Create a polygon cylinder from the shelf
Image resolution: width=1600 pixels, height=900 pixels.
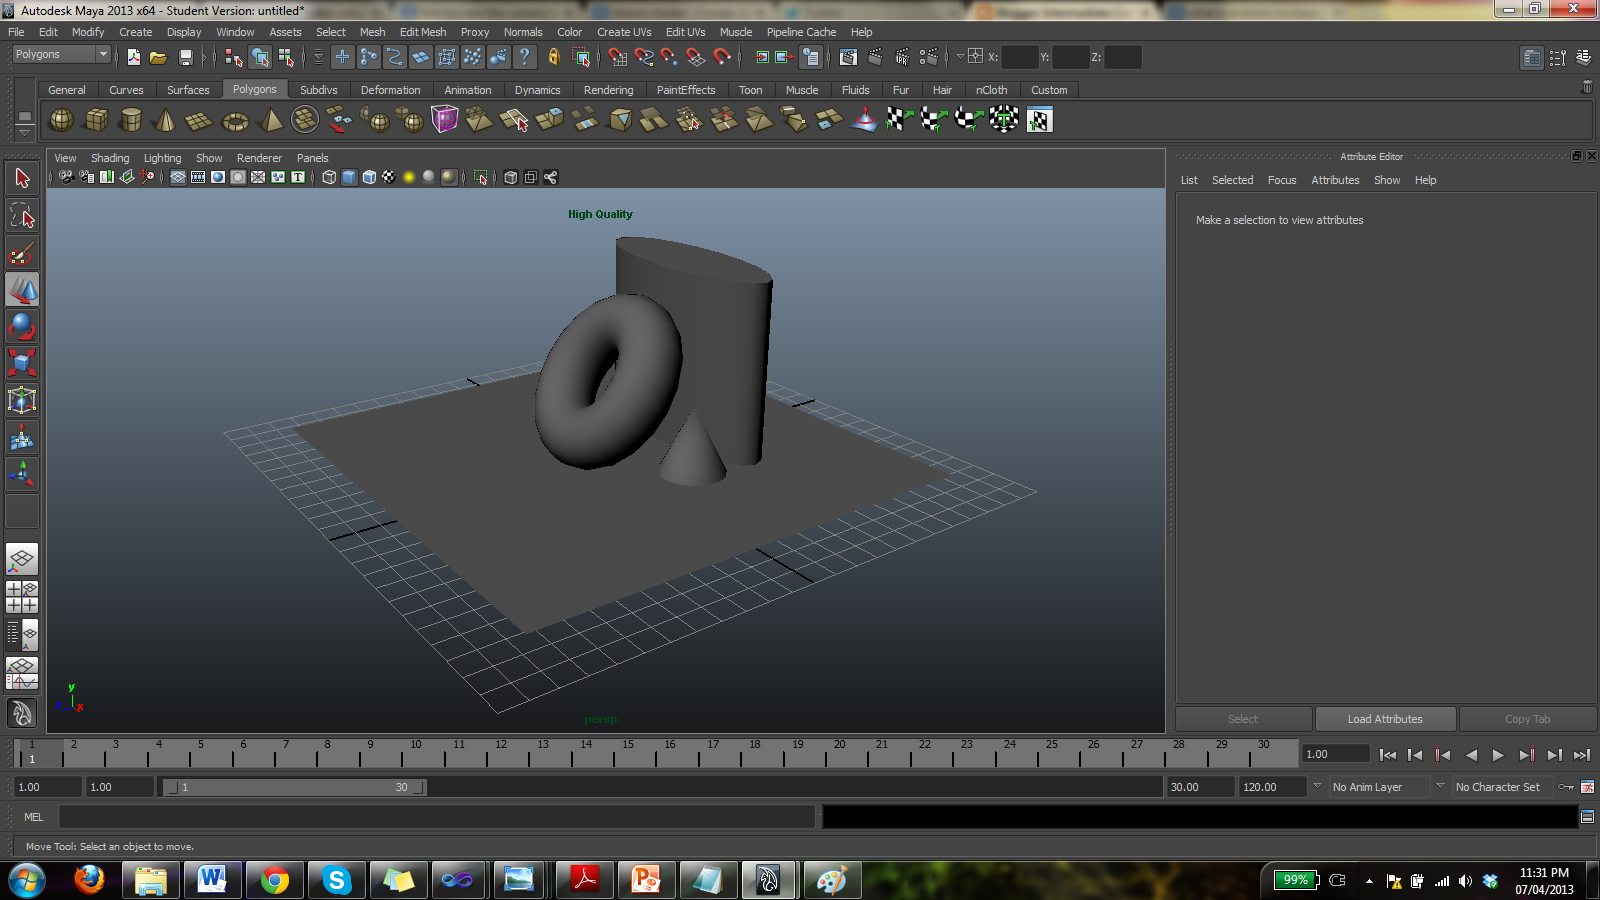(x=130, y=121)
